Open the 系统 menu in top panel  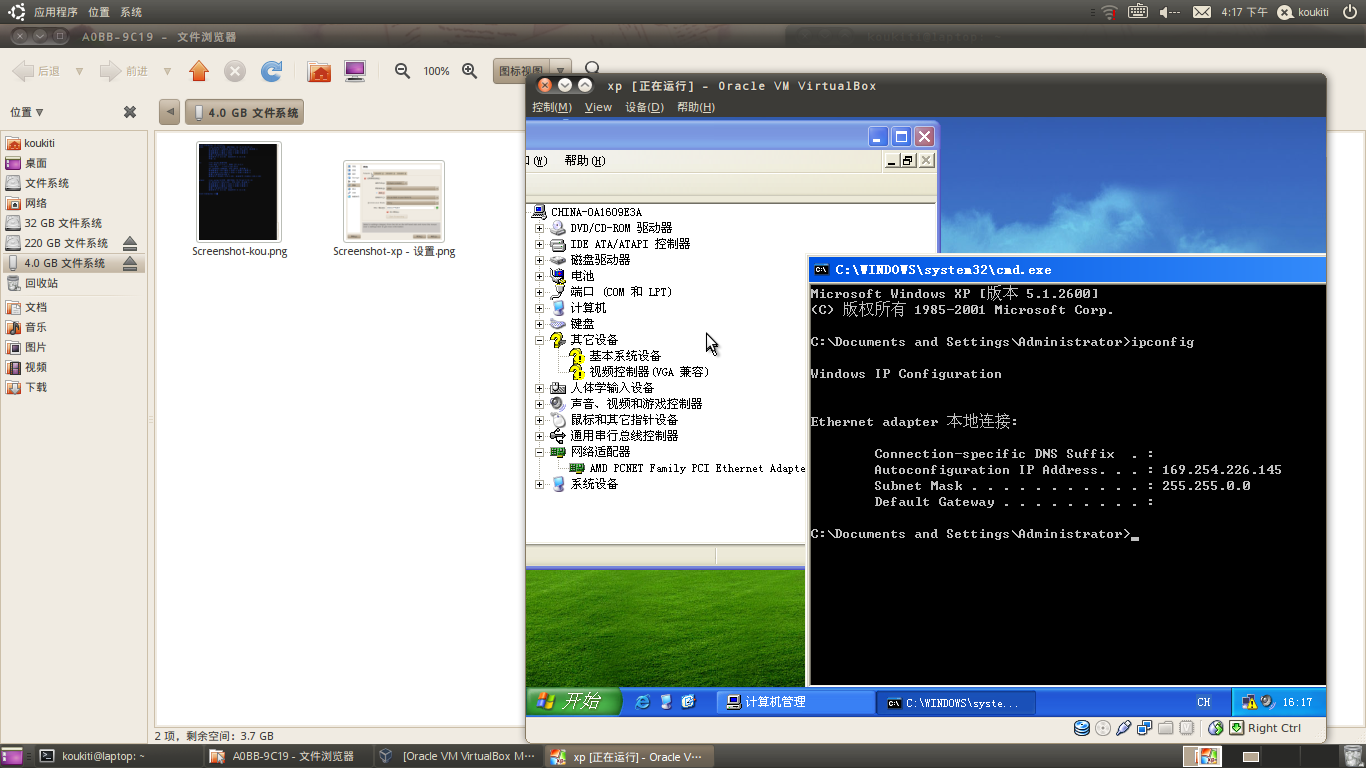point(131,12)
